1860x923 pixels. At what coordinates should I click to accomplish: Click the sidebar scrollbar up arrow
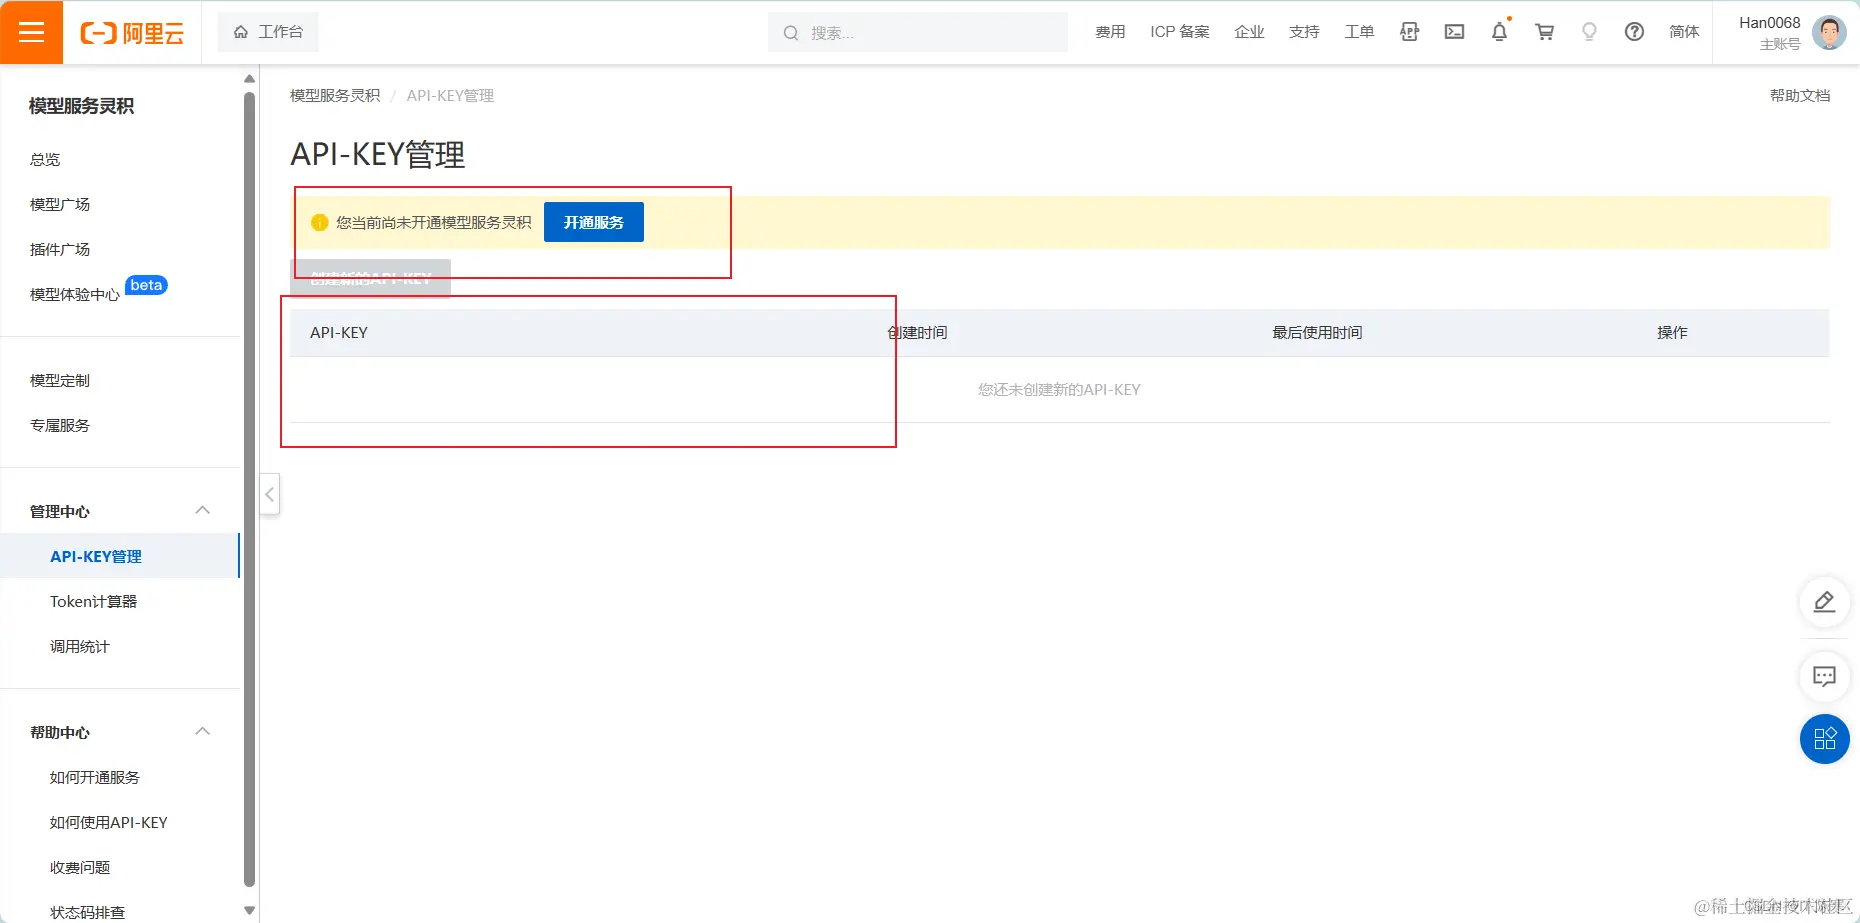pyautogui.click(x=250, y=78)
